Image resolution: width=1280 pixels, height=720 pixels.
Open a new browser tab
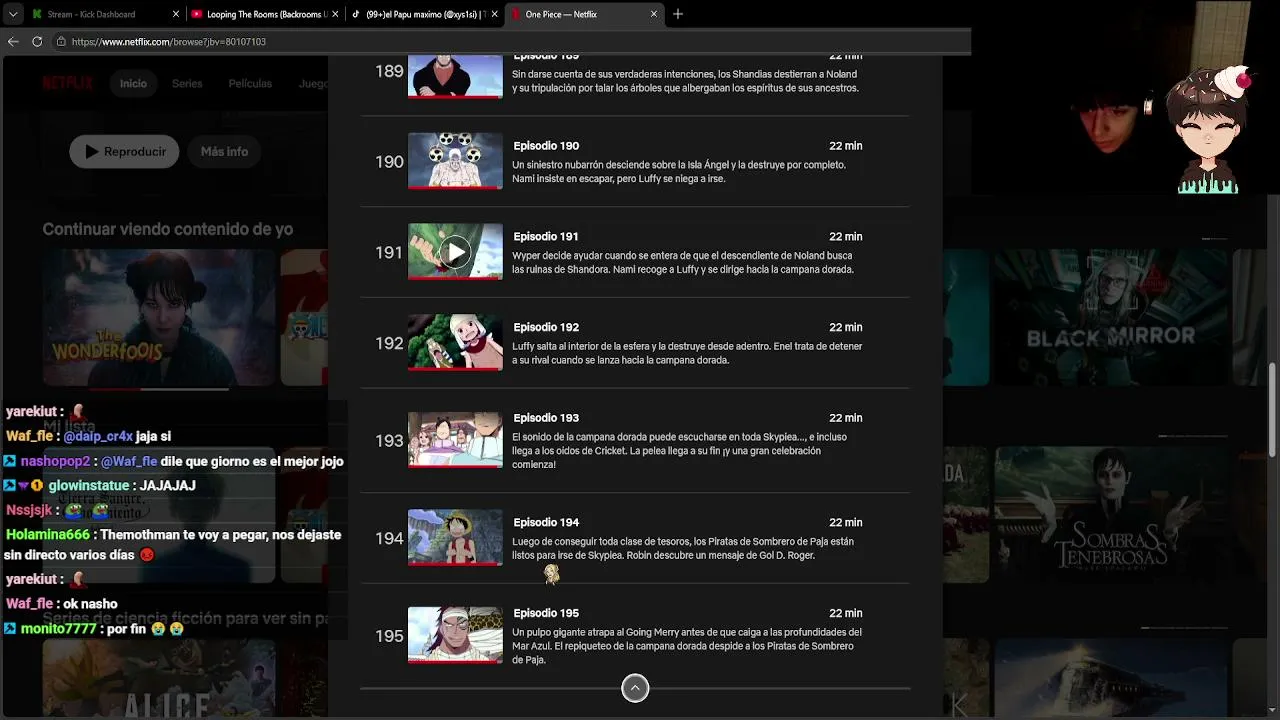(x=678, y=14)
